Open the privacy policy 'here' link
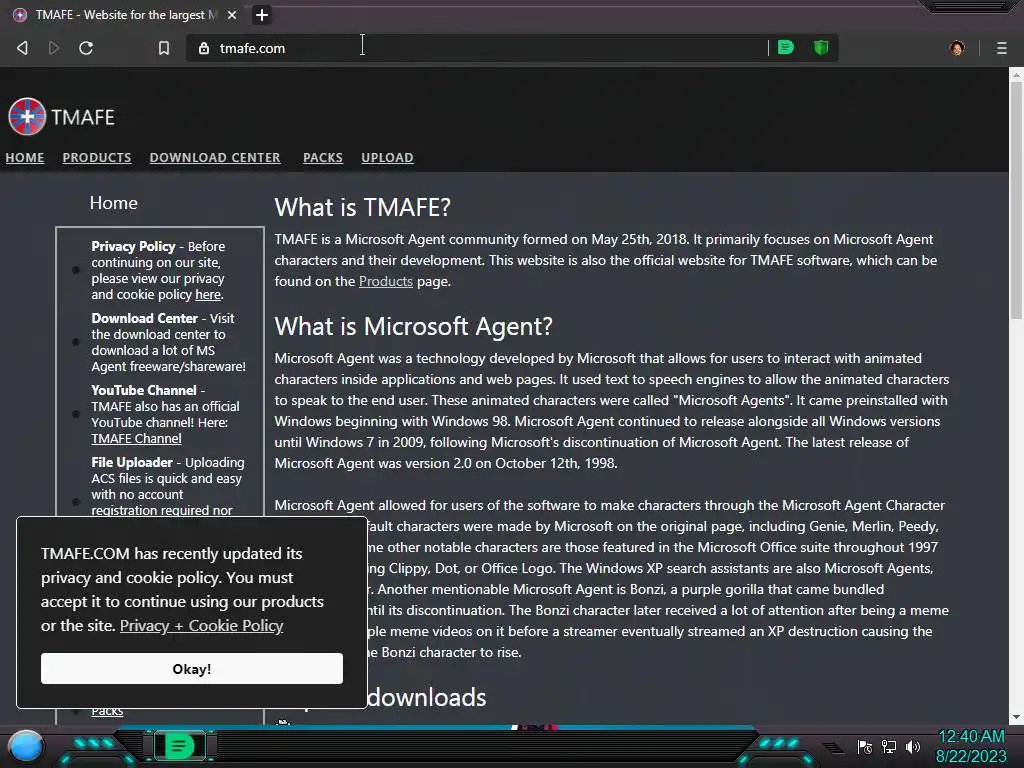 [208, 295]
